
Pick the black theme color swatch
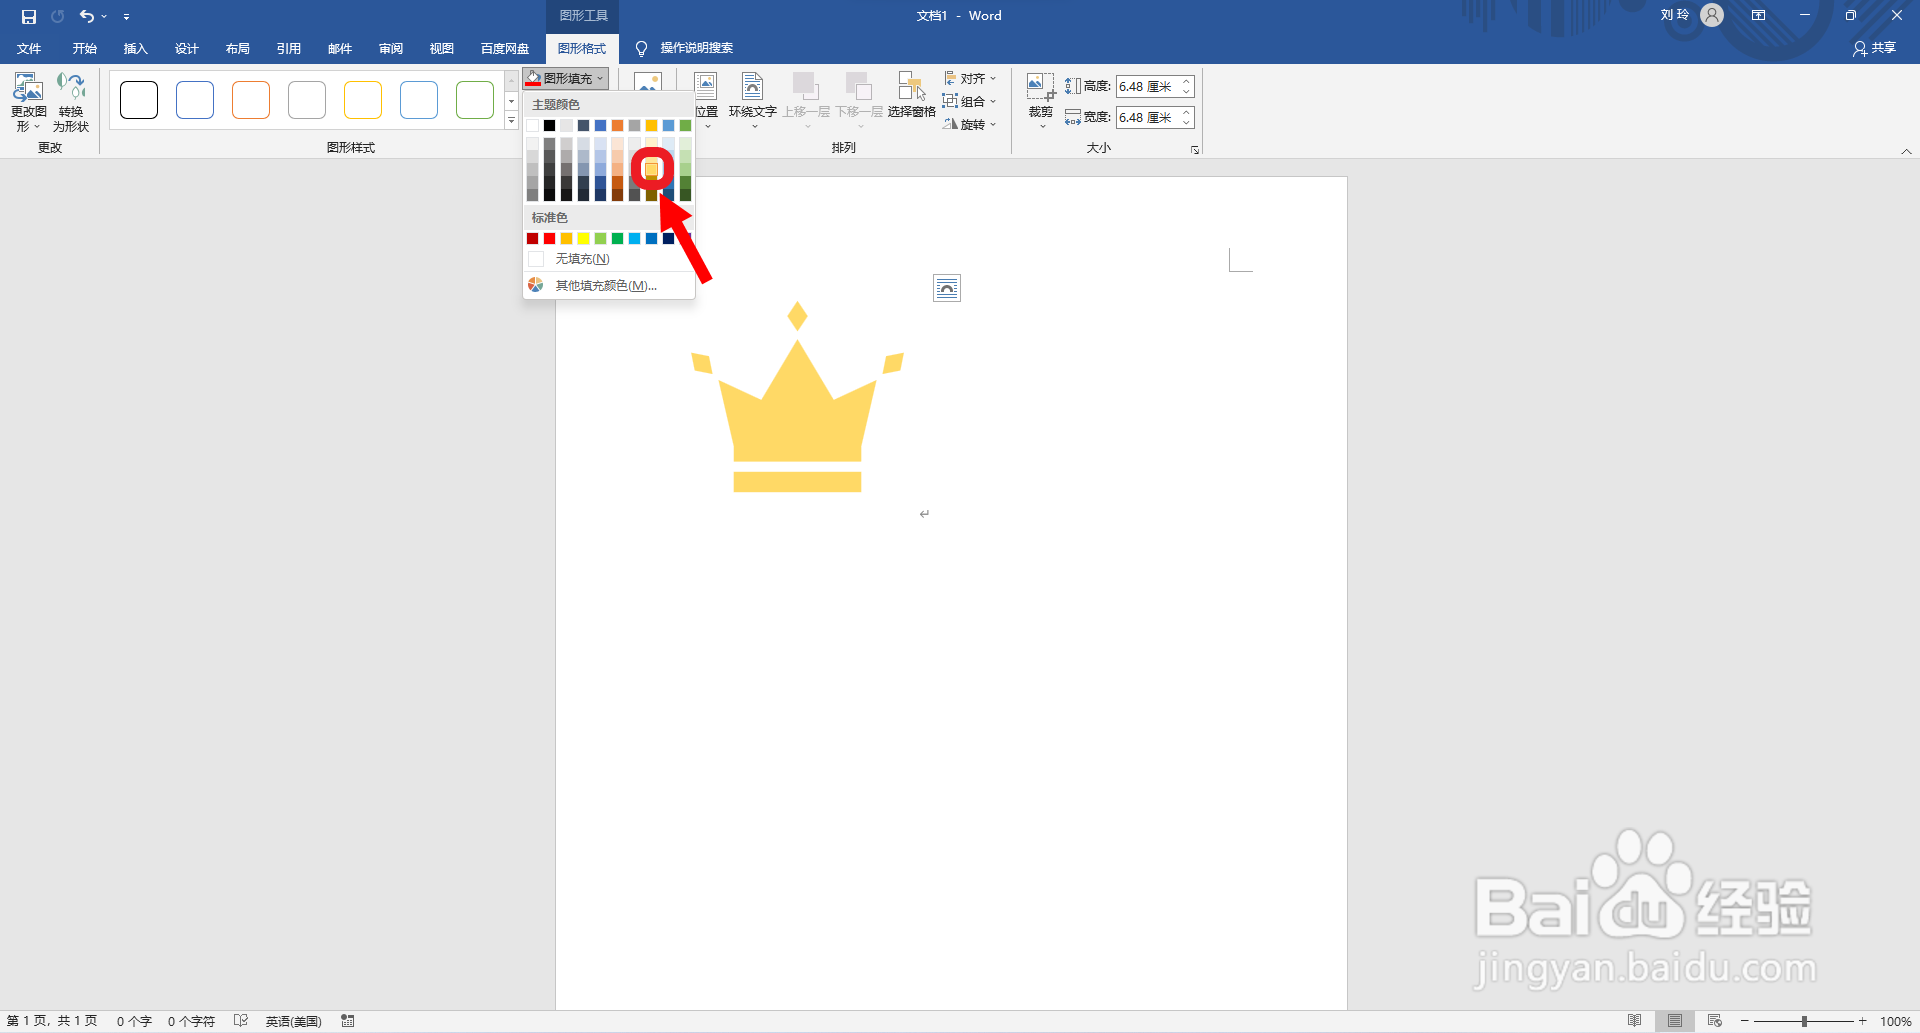pos(549,125)
